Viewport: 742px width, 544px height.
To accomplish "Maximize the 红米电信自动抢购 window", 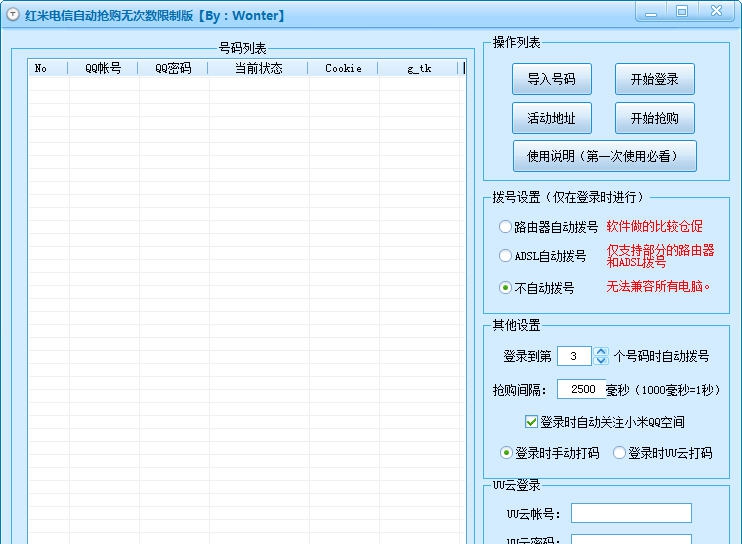I will pyautogui.click(x=682, y=11).
